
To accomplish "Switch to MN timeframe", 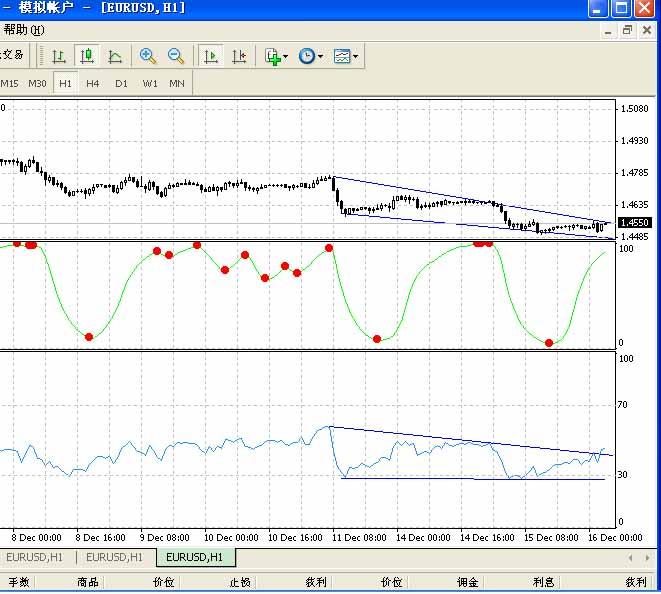I will pyautogui.click(x=177, y=83).
